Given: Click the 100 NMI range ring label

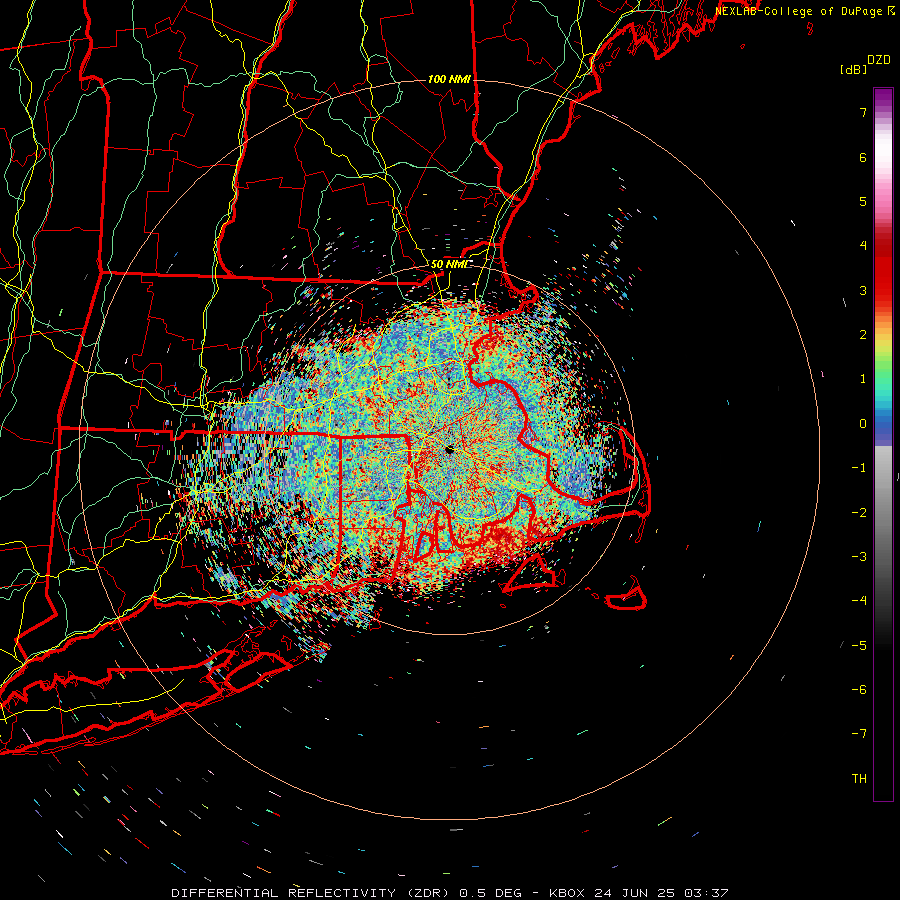Looking at the screenshot, I should (x=449, y=79).
